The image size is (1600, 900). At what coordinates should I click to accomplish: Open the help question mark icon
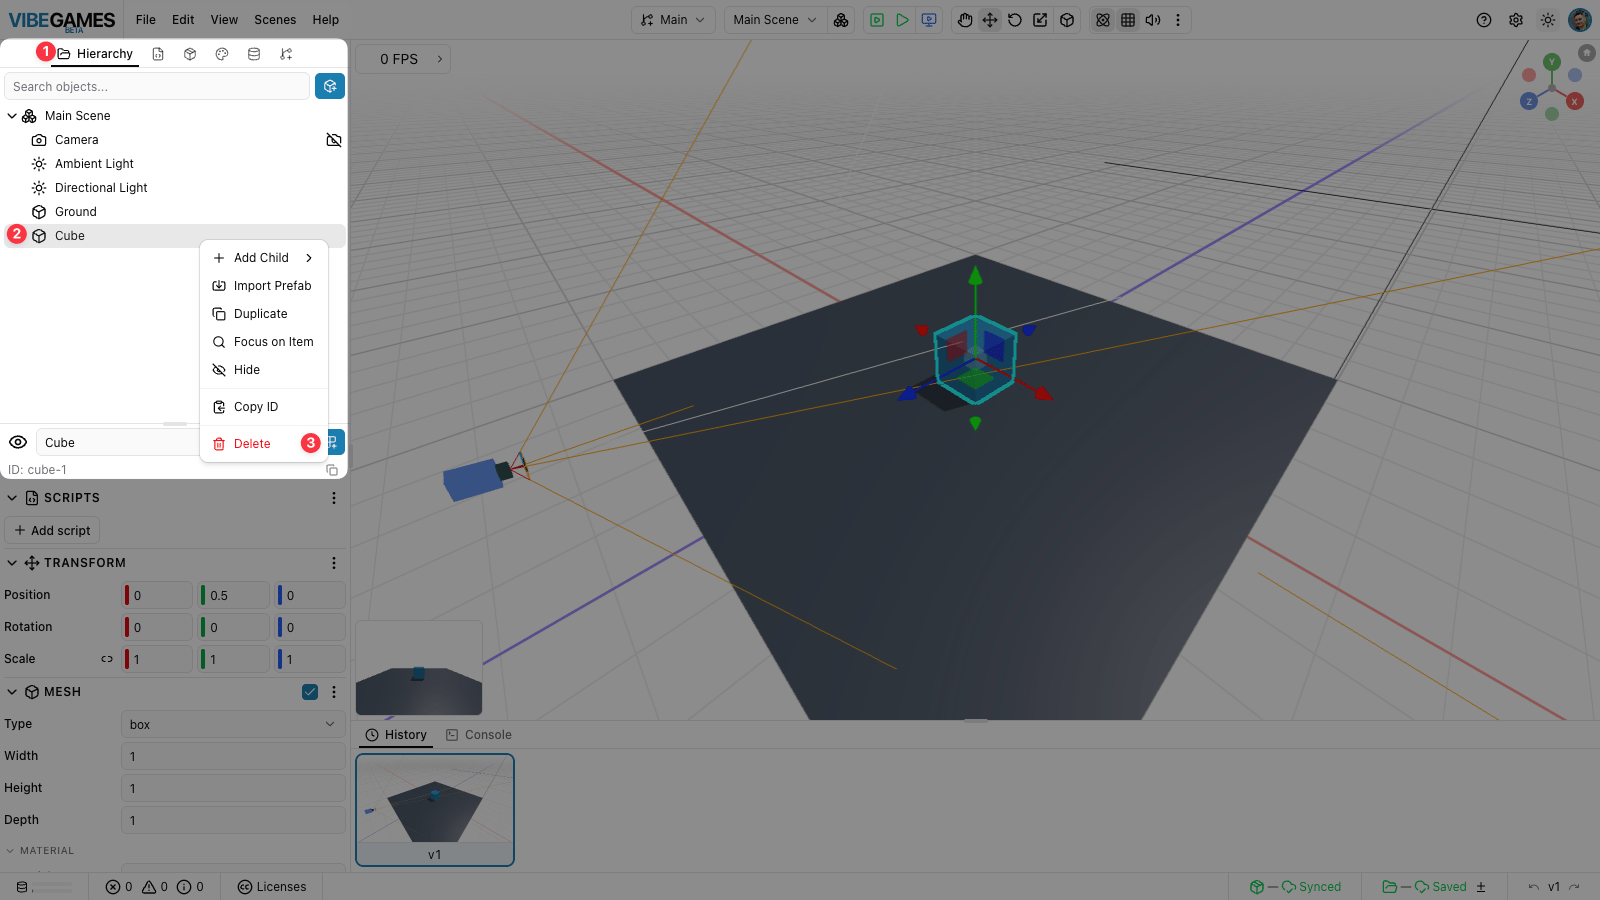(x=1484, y=20)
